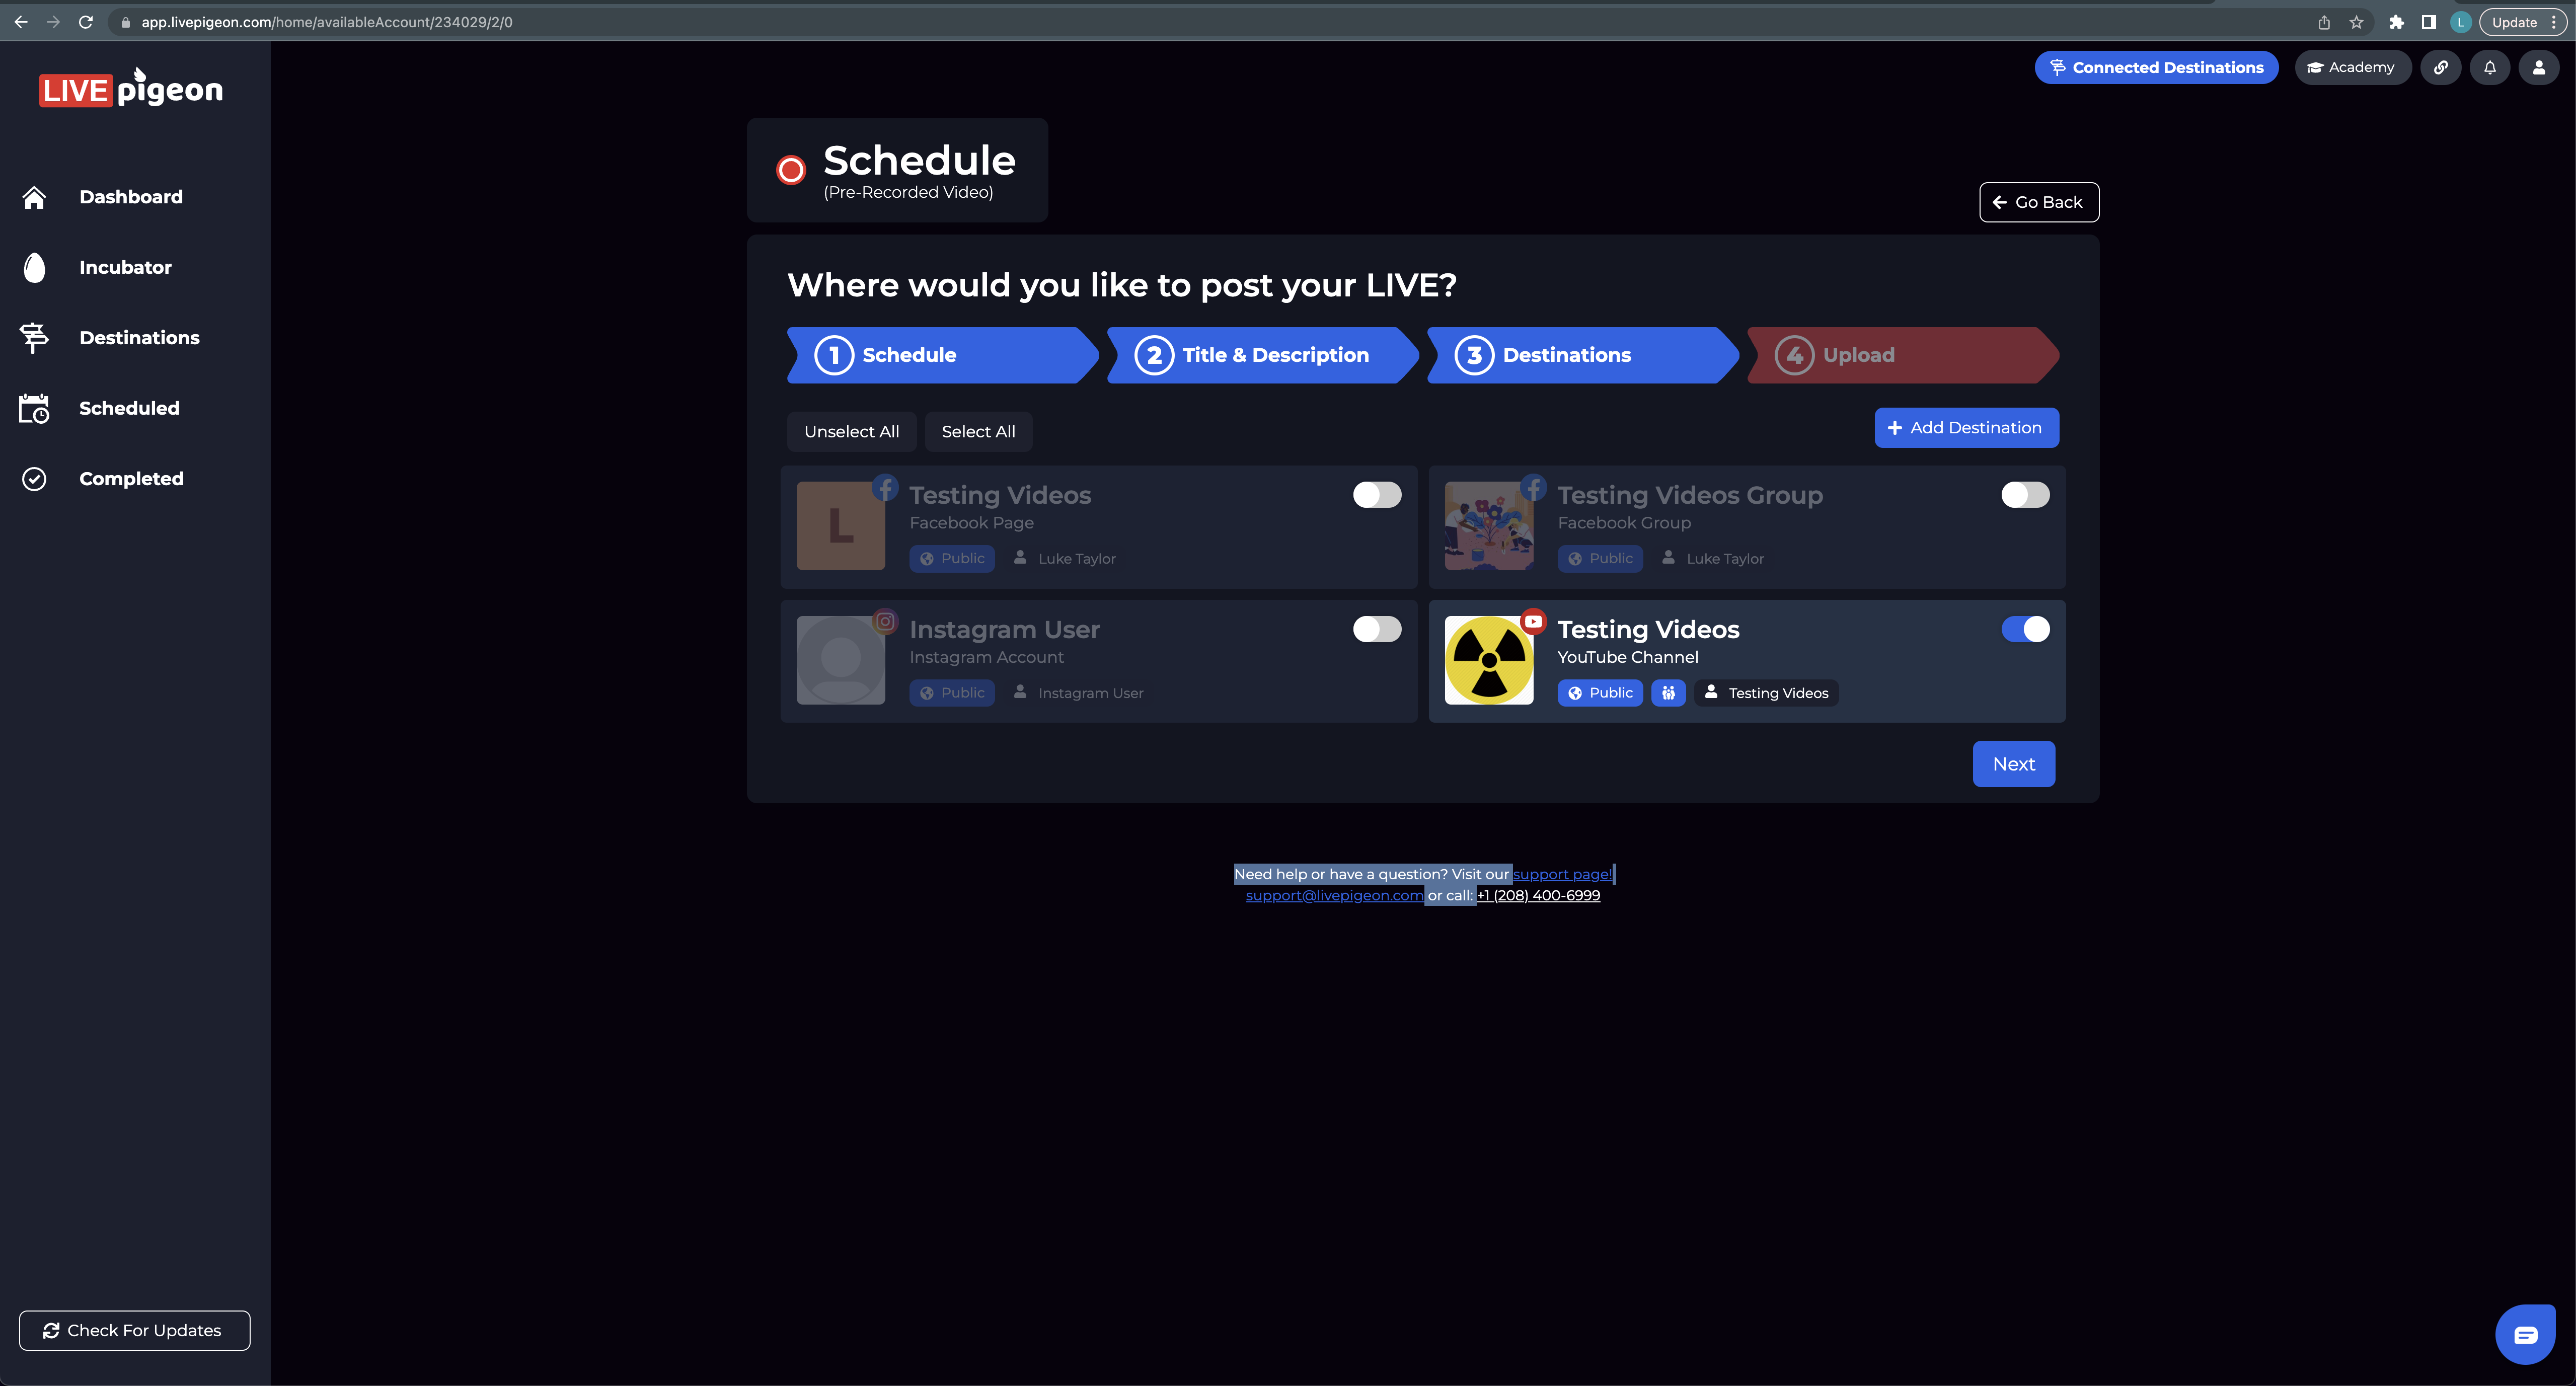This screenshot has height=1386, width=2576.
Task: Click the LIVE pigeon logo
Action: click(131, 89)
